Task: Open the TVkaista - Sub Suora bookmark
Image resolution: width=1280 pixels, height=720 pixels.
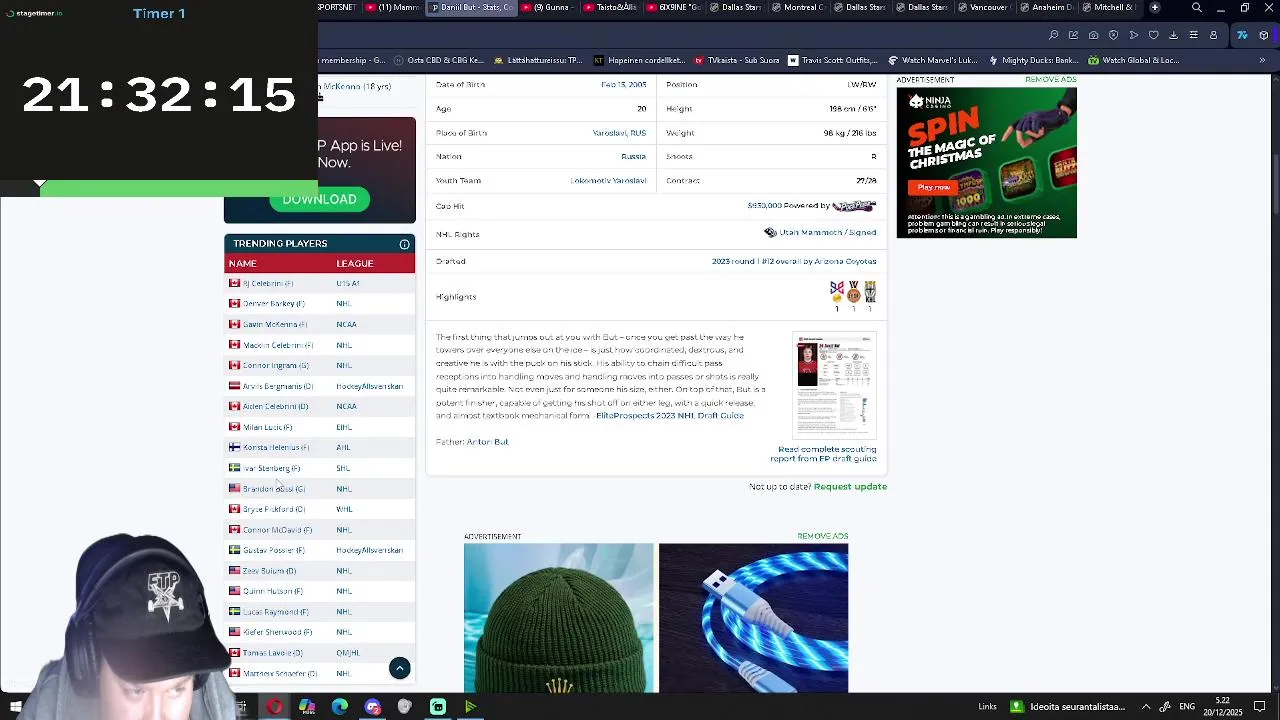Action: pos(737,60)
